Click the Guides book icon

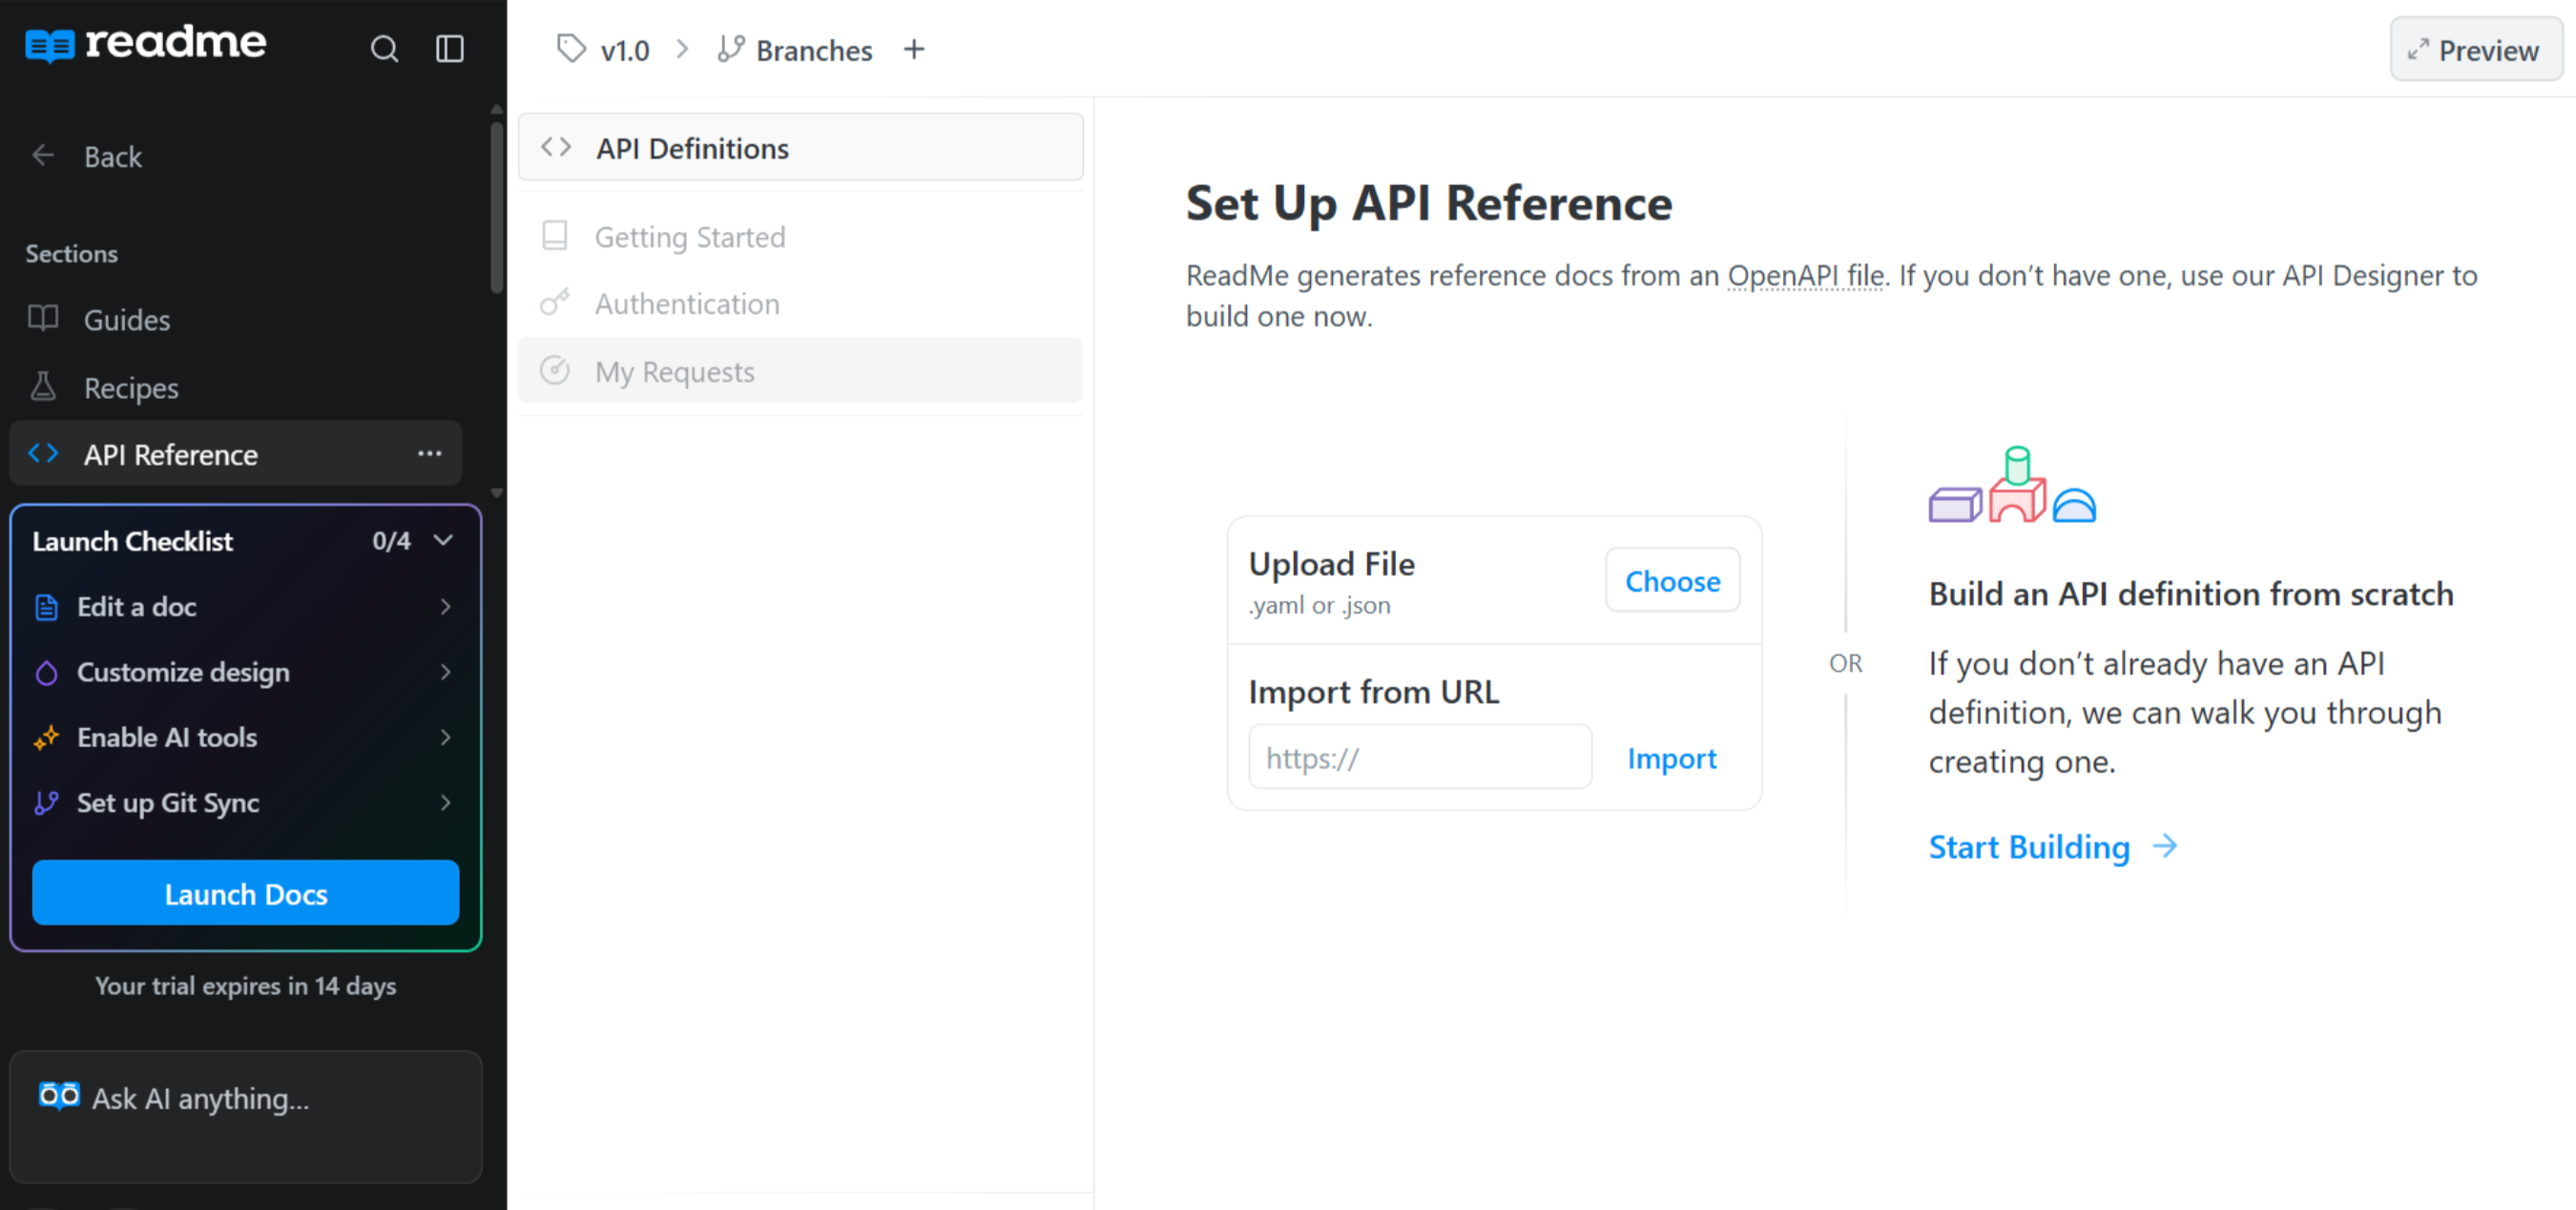click(43, 319)
